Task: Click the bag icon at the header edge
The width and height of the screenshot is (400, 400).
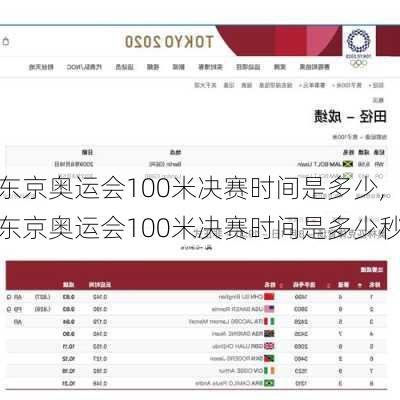Action: (x=6, y=41)
